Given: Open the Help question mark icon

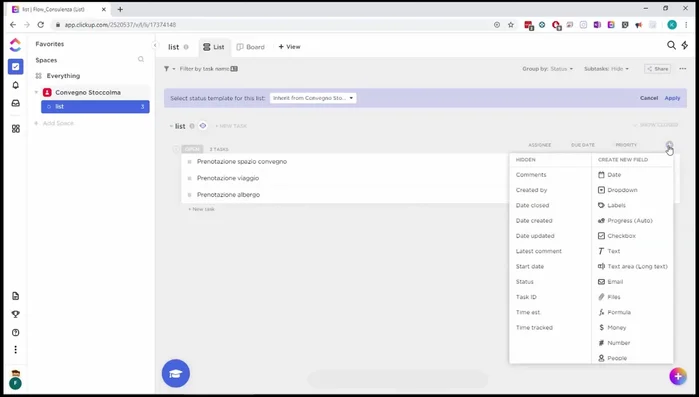Looking at the screenshot, I should [16, 332].
